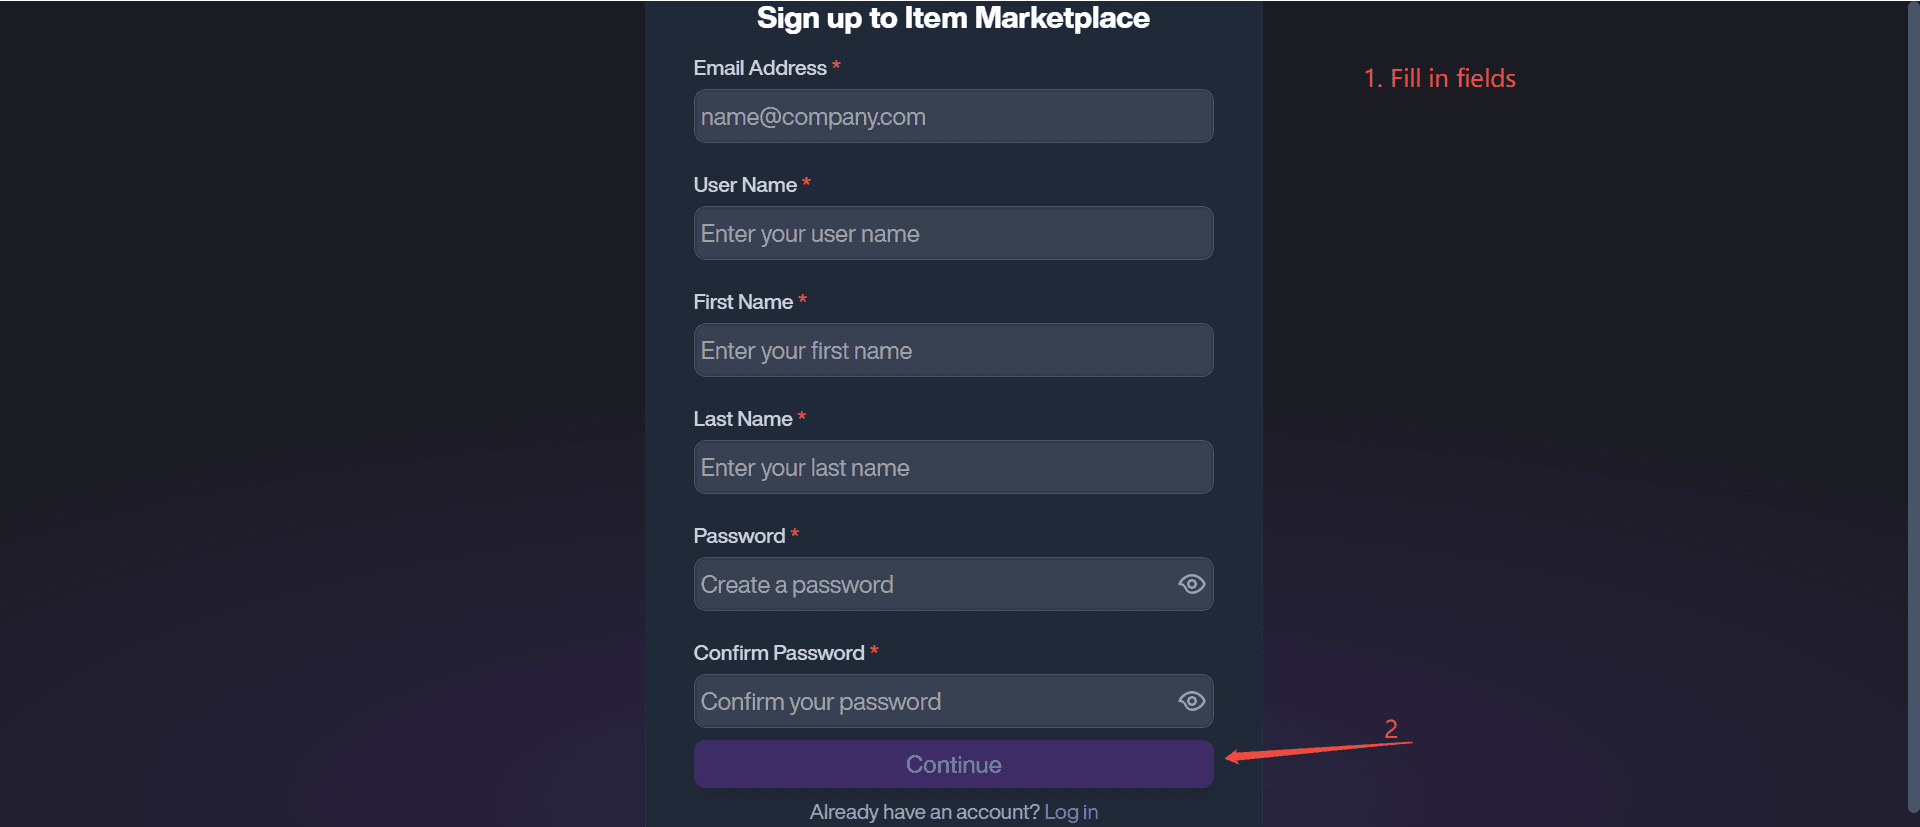Click the Confirm Password label

tap(779, 653)
